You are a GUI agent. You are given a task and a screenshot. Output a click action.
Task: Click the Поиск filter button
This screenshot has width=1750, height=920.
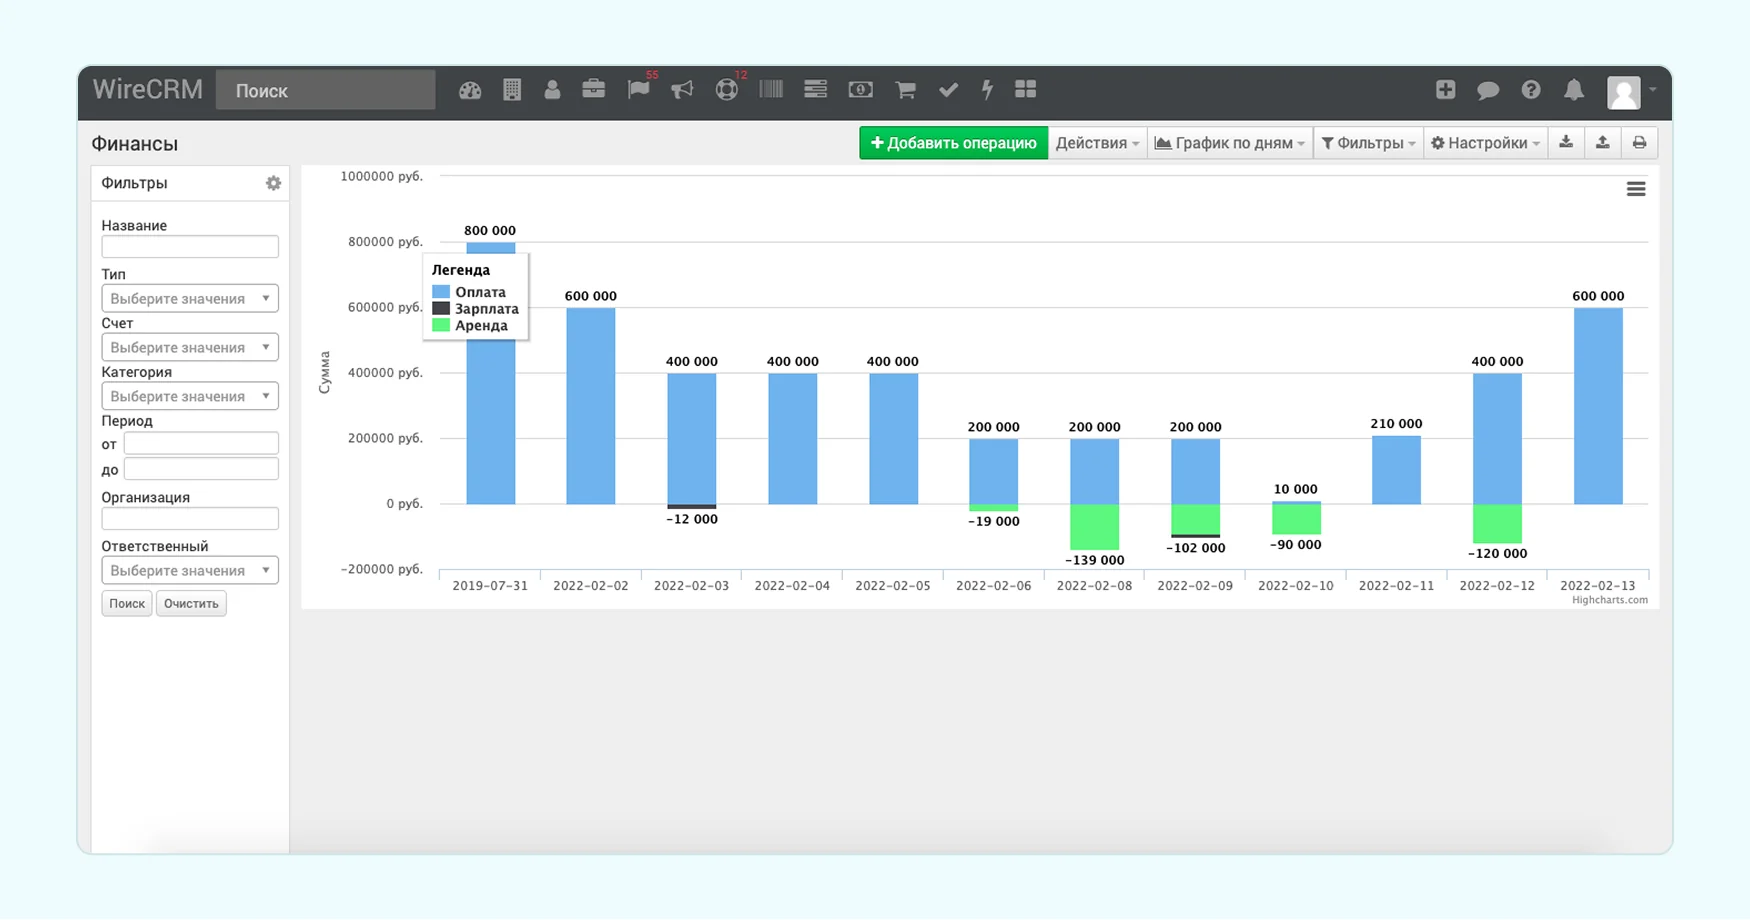(127, 603)
